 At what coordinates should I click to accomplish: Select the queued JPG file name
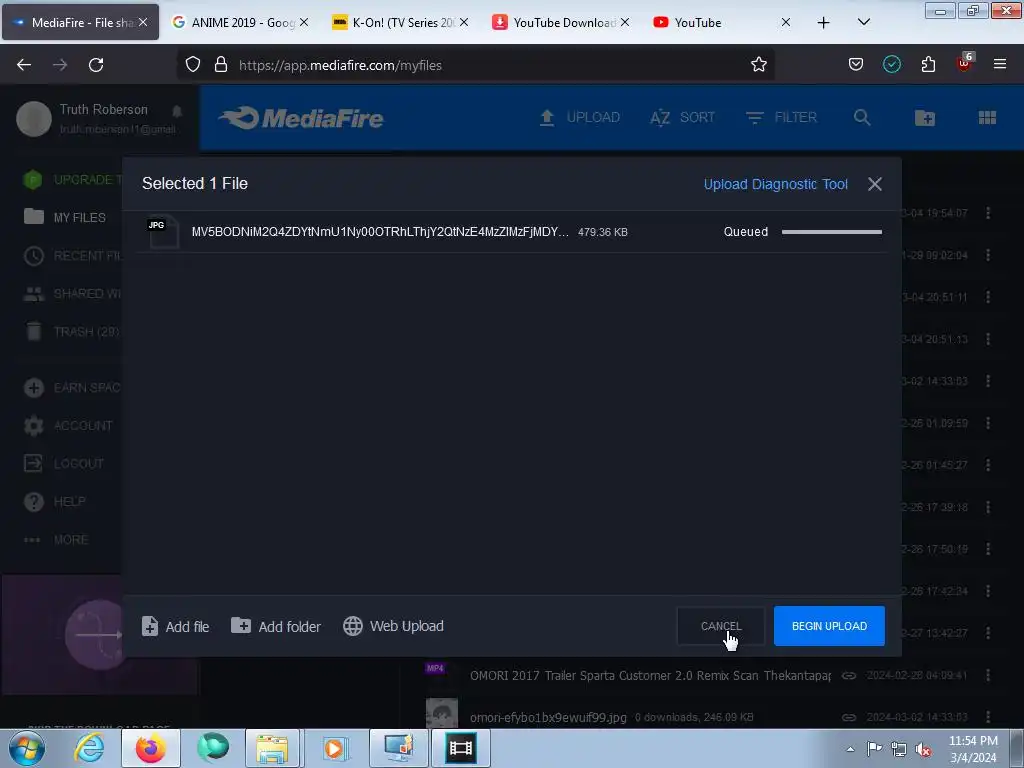pyautogui.click(x=380, y=232)
